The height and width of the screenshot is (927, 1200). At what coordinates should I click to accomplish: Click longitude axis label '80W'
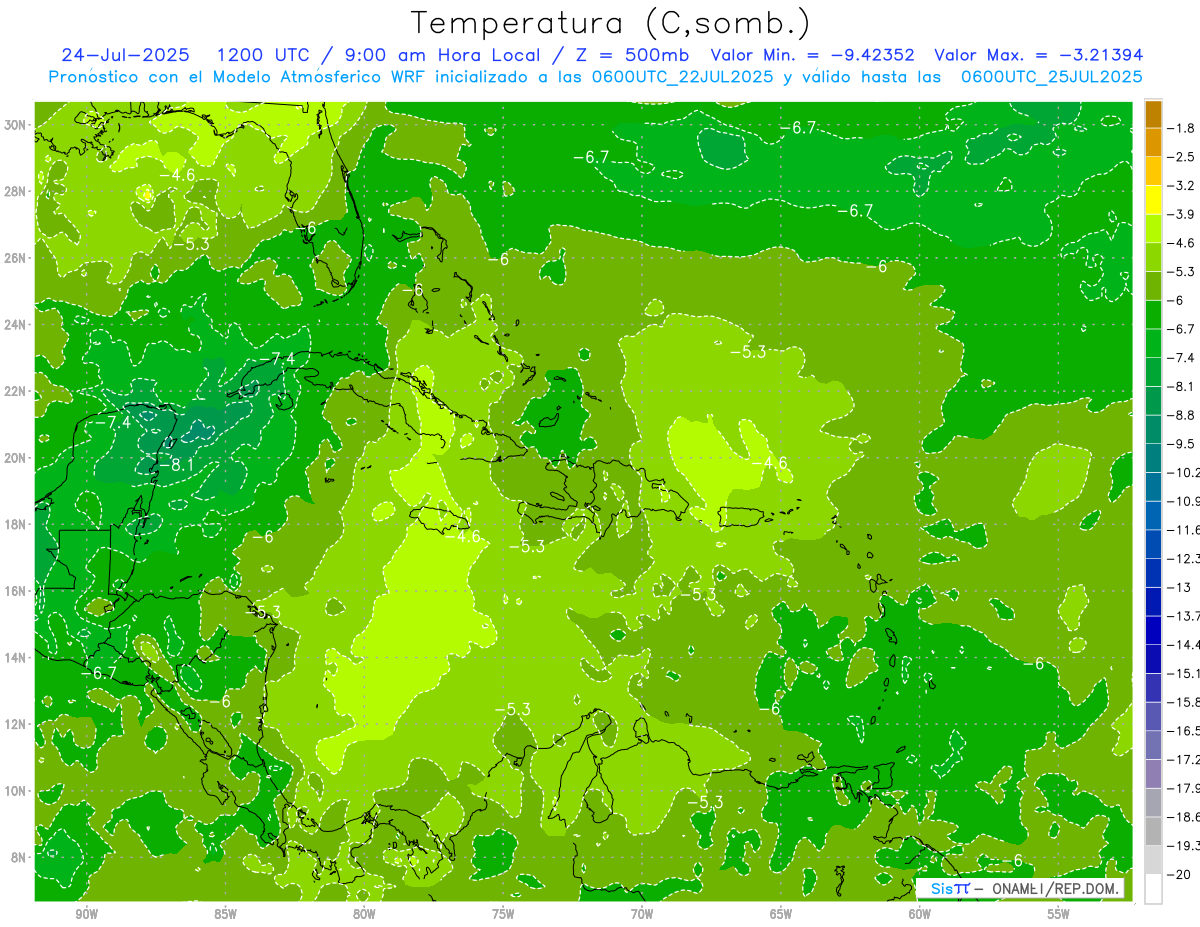(x=364, y=915)
